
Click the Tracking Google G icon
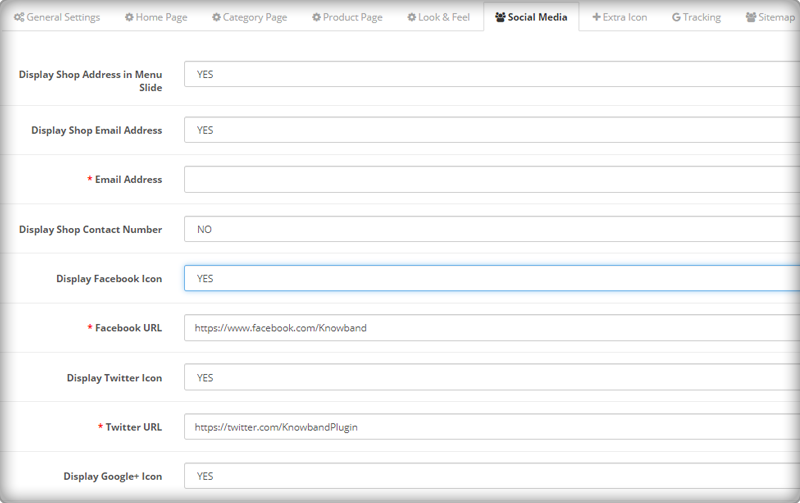point(676,17)
